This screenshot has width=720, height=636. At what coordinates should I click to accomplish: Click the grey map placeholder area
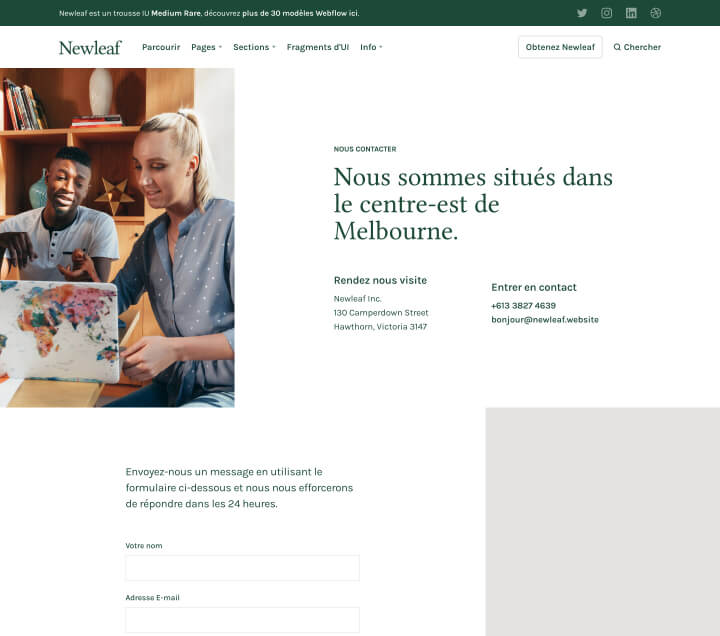click(602, 522)
